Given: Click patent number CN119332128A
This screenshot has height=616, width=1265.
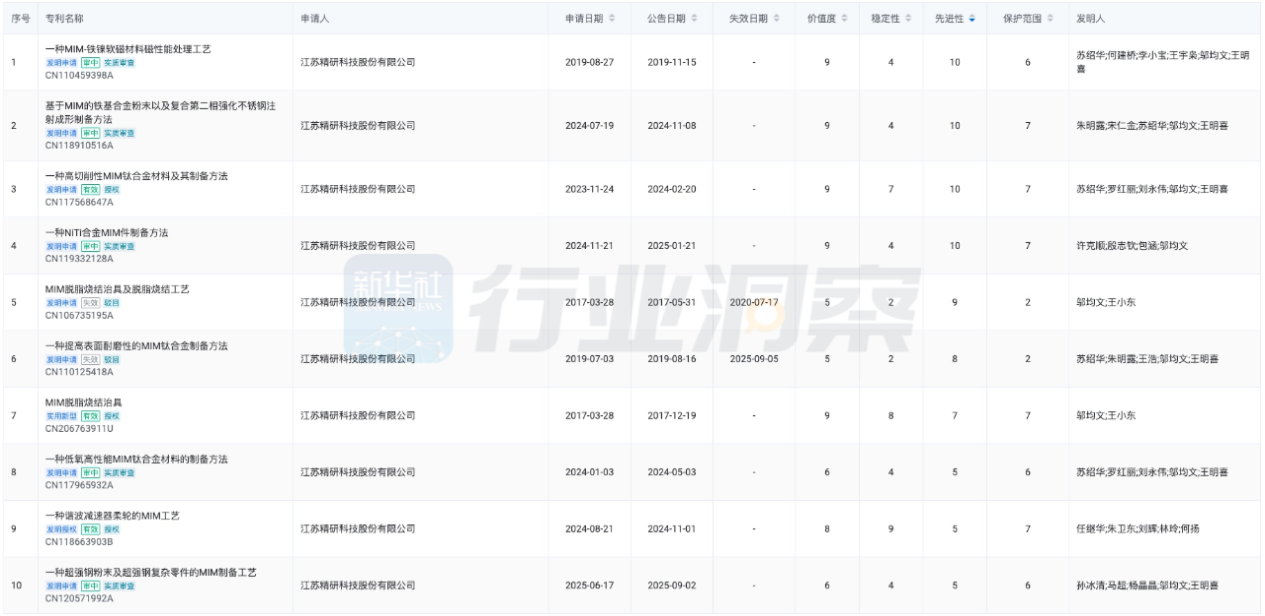Looking at the screenshot, I should pos(79,259).
